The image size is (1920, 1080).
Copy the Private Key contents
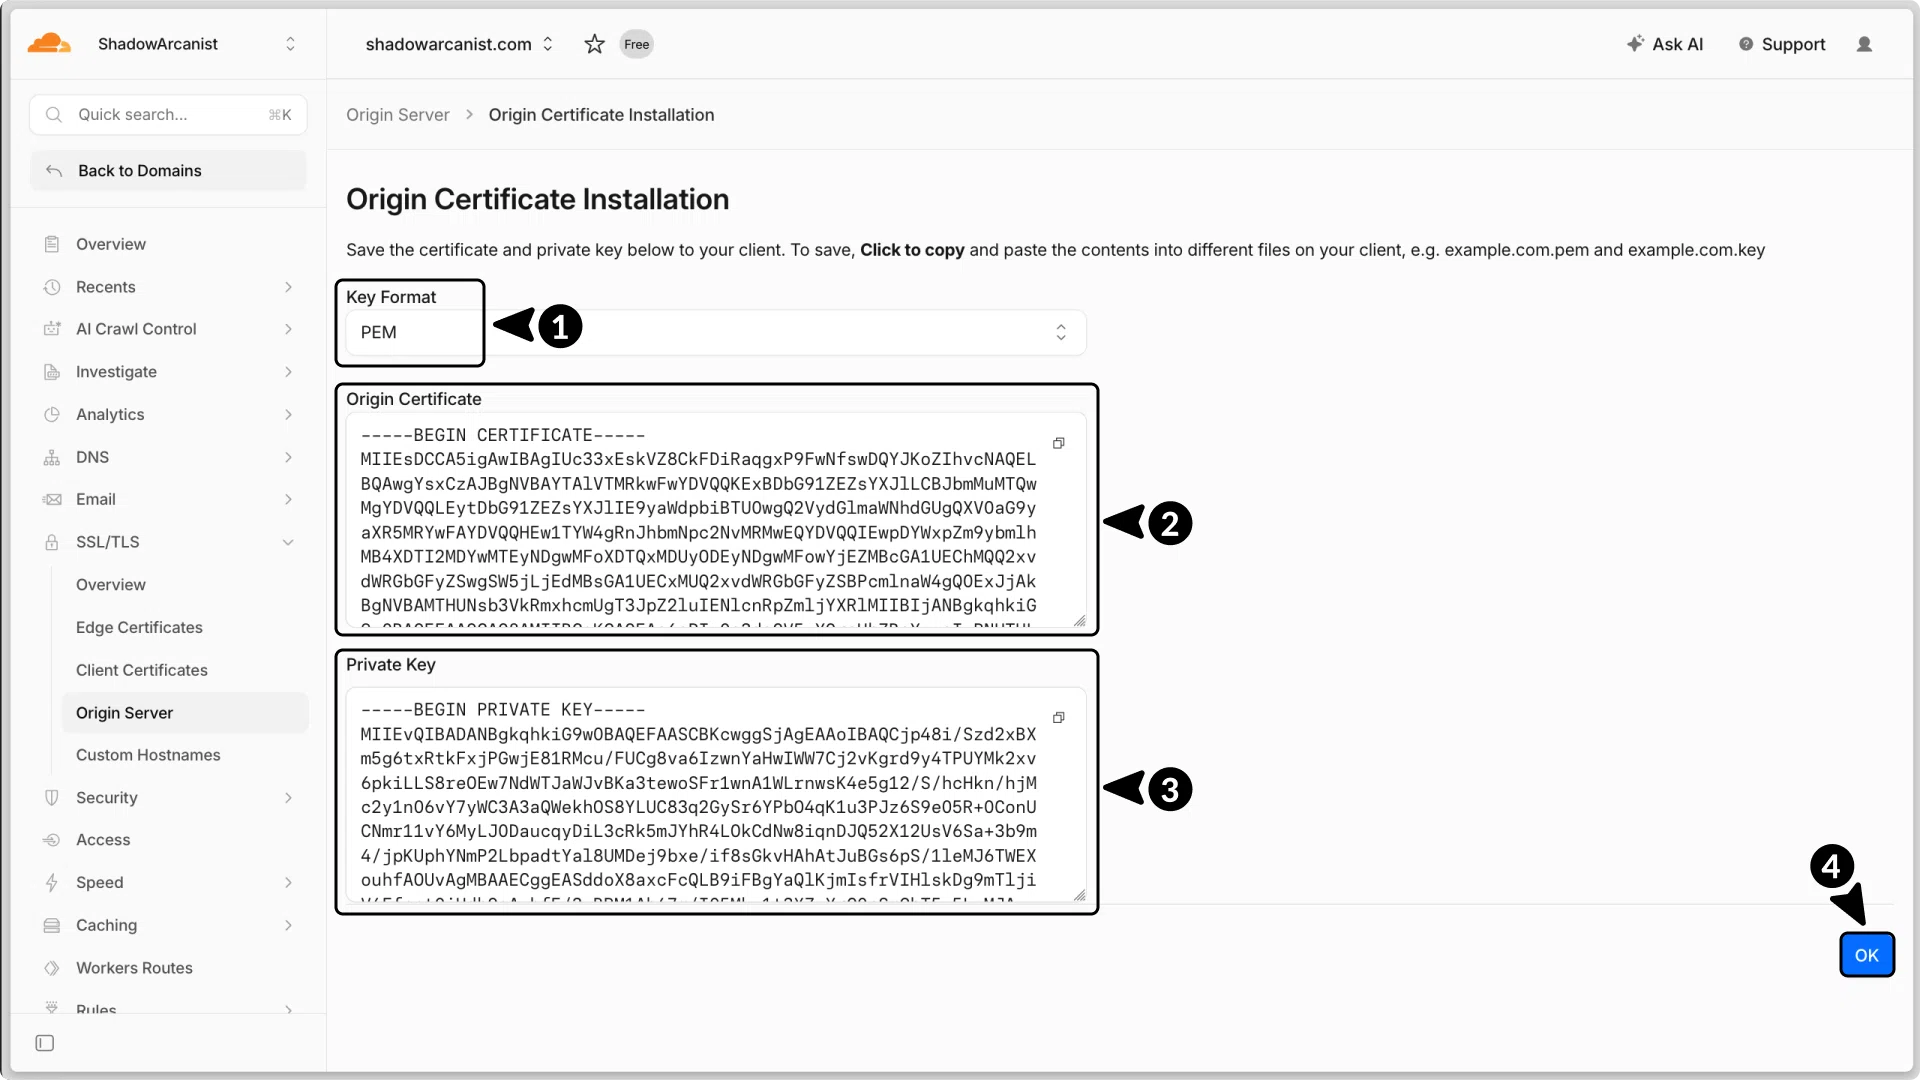1059,717
